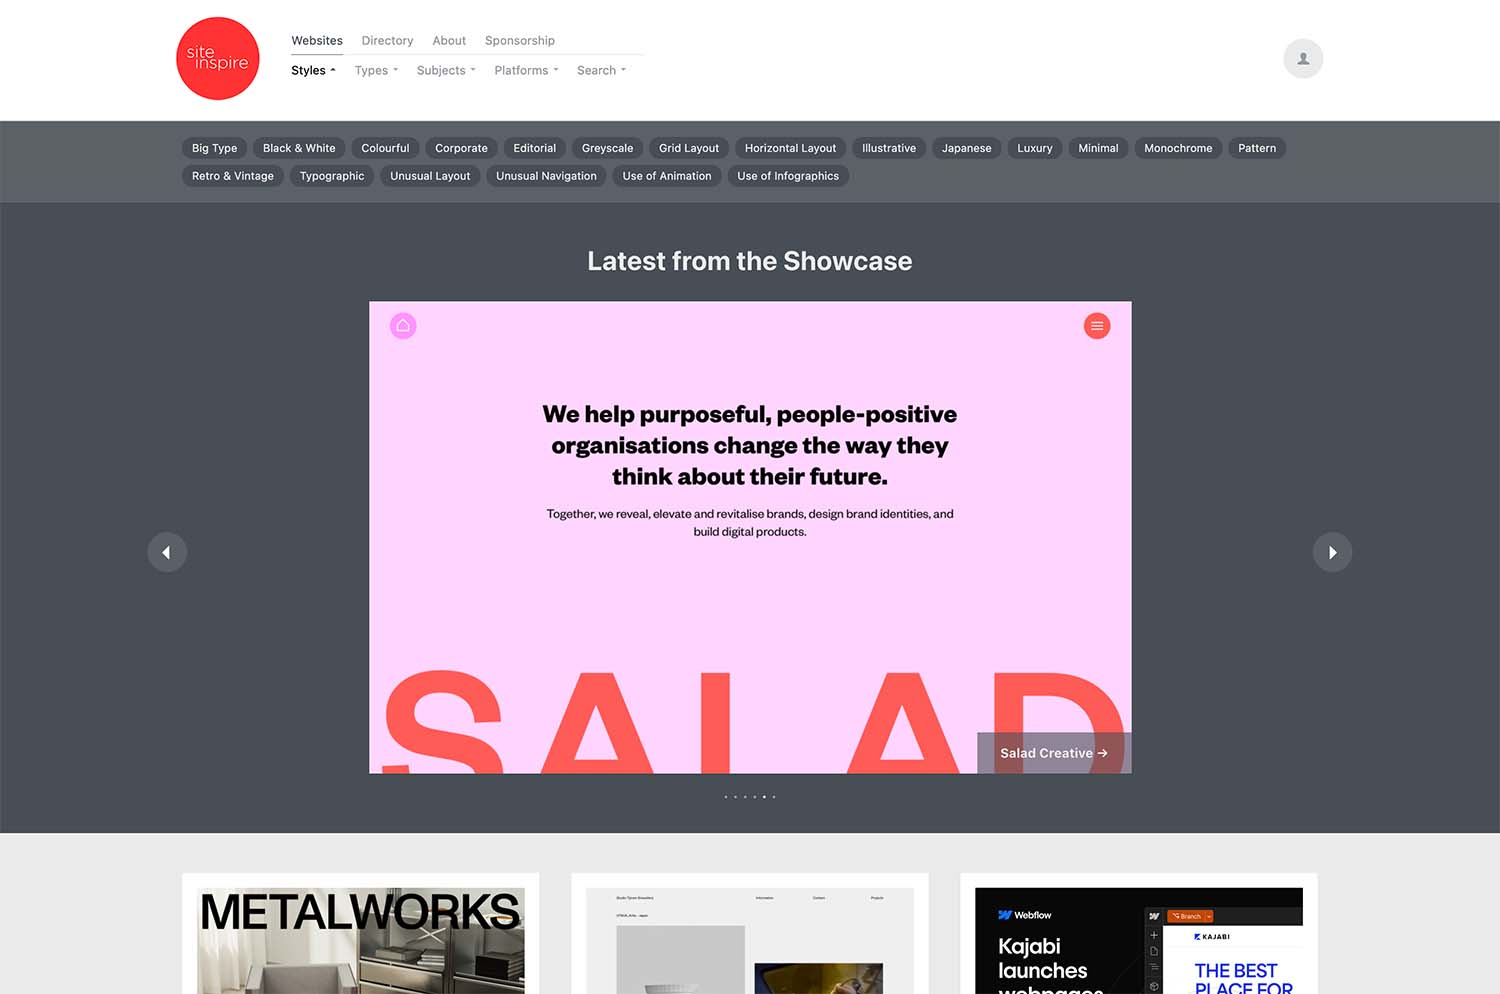Click the first carousel pagination dot
Viewport: 1500px width, 994px height.
coord(726,797)
